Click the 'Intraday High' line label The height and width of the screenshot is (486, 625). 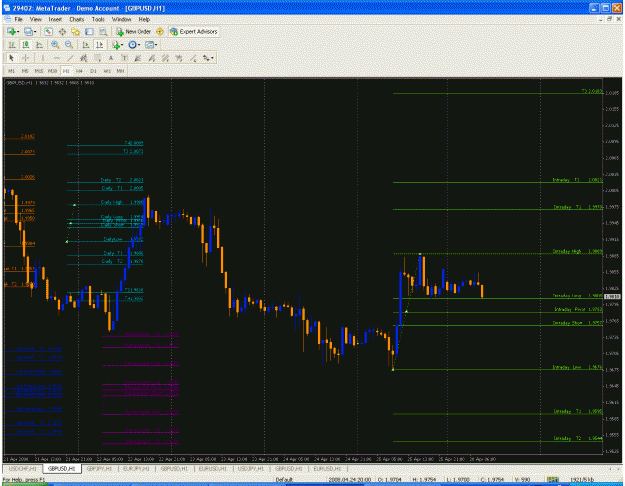coord(566,251)
